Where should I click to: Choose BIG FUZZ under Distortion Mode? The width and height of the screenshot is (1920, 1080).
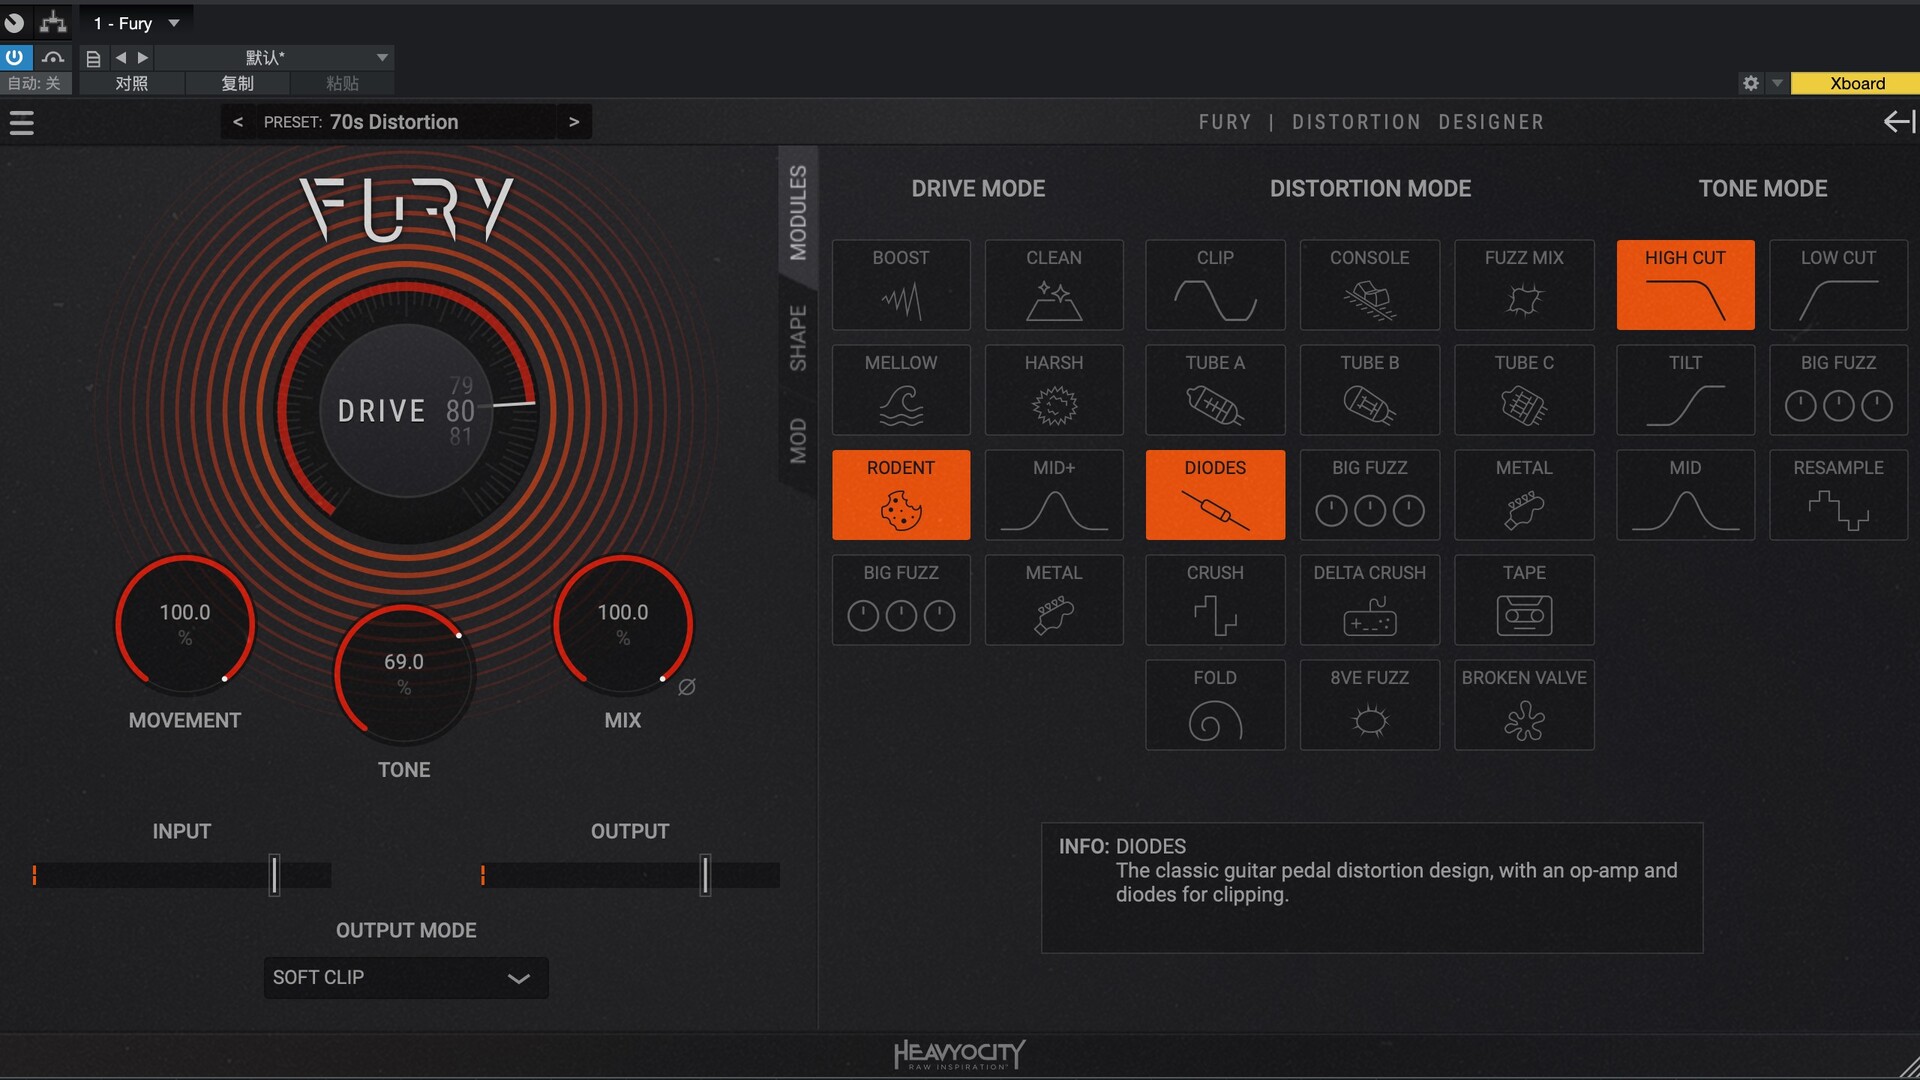[x=1370, y=495]
